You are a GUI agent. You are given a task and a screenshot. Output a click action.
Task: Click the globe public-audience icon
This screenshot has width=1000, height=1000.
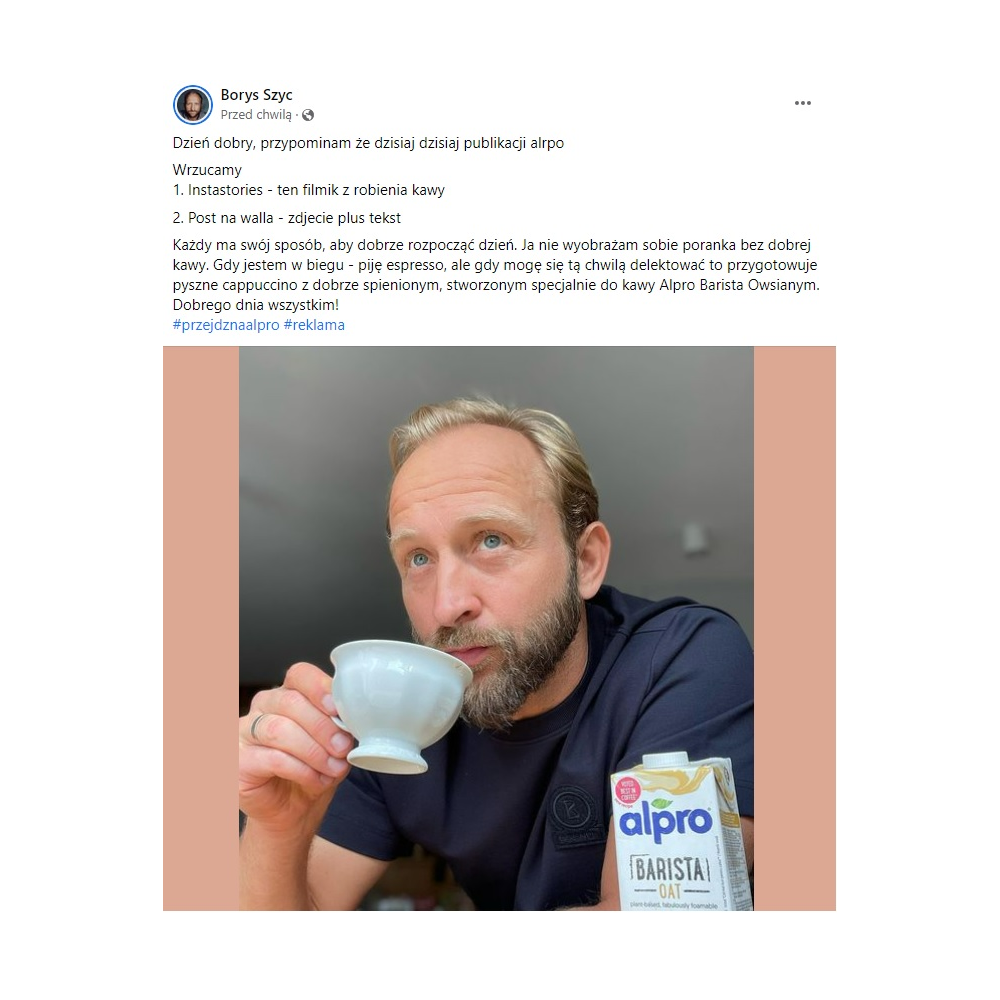308,115
